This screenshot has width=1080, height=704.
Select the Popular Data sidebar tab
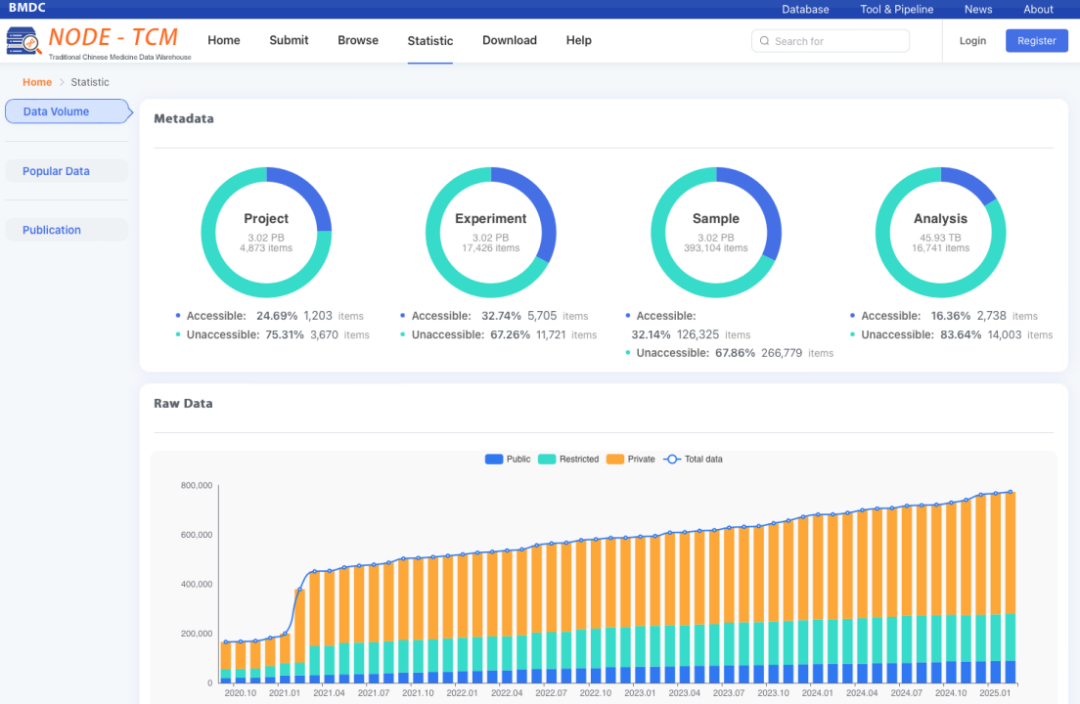point(67,171)
